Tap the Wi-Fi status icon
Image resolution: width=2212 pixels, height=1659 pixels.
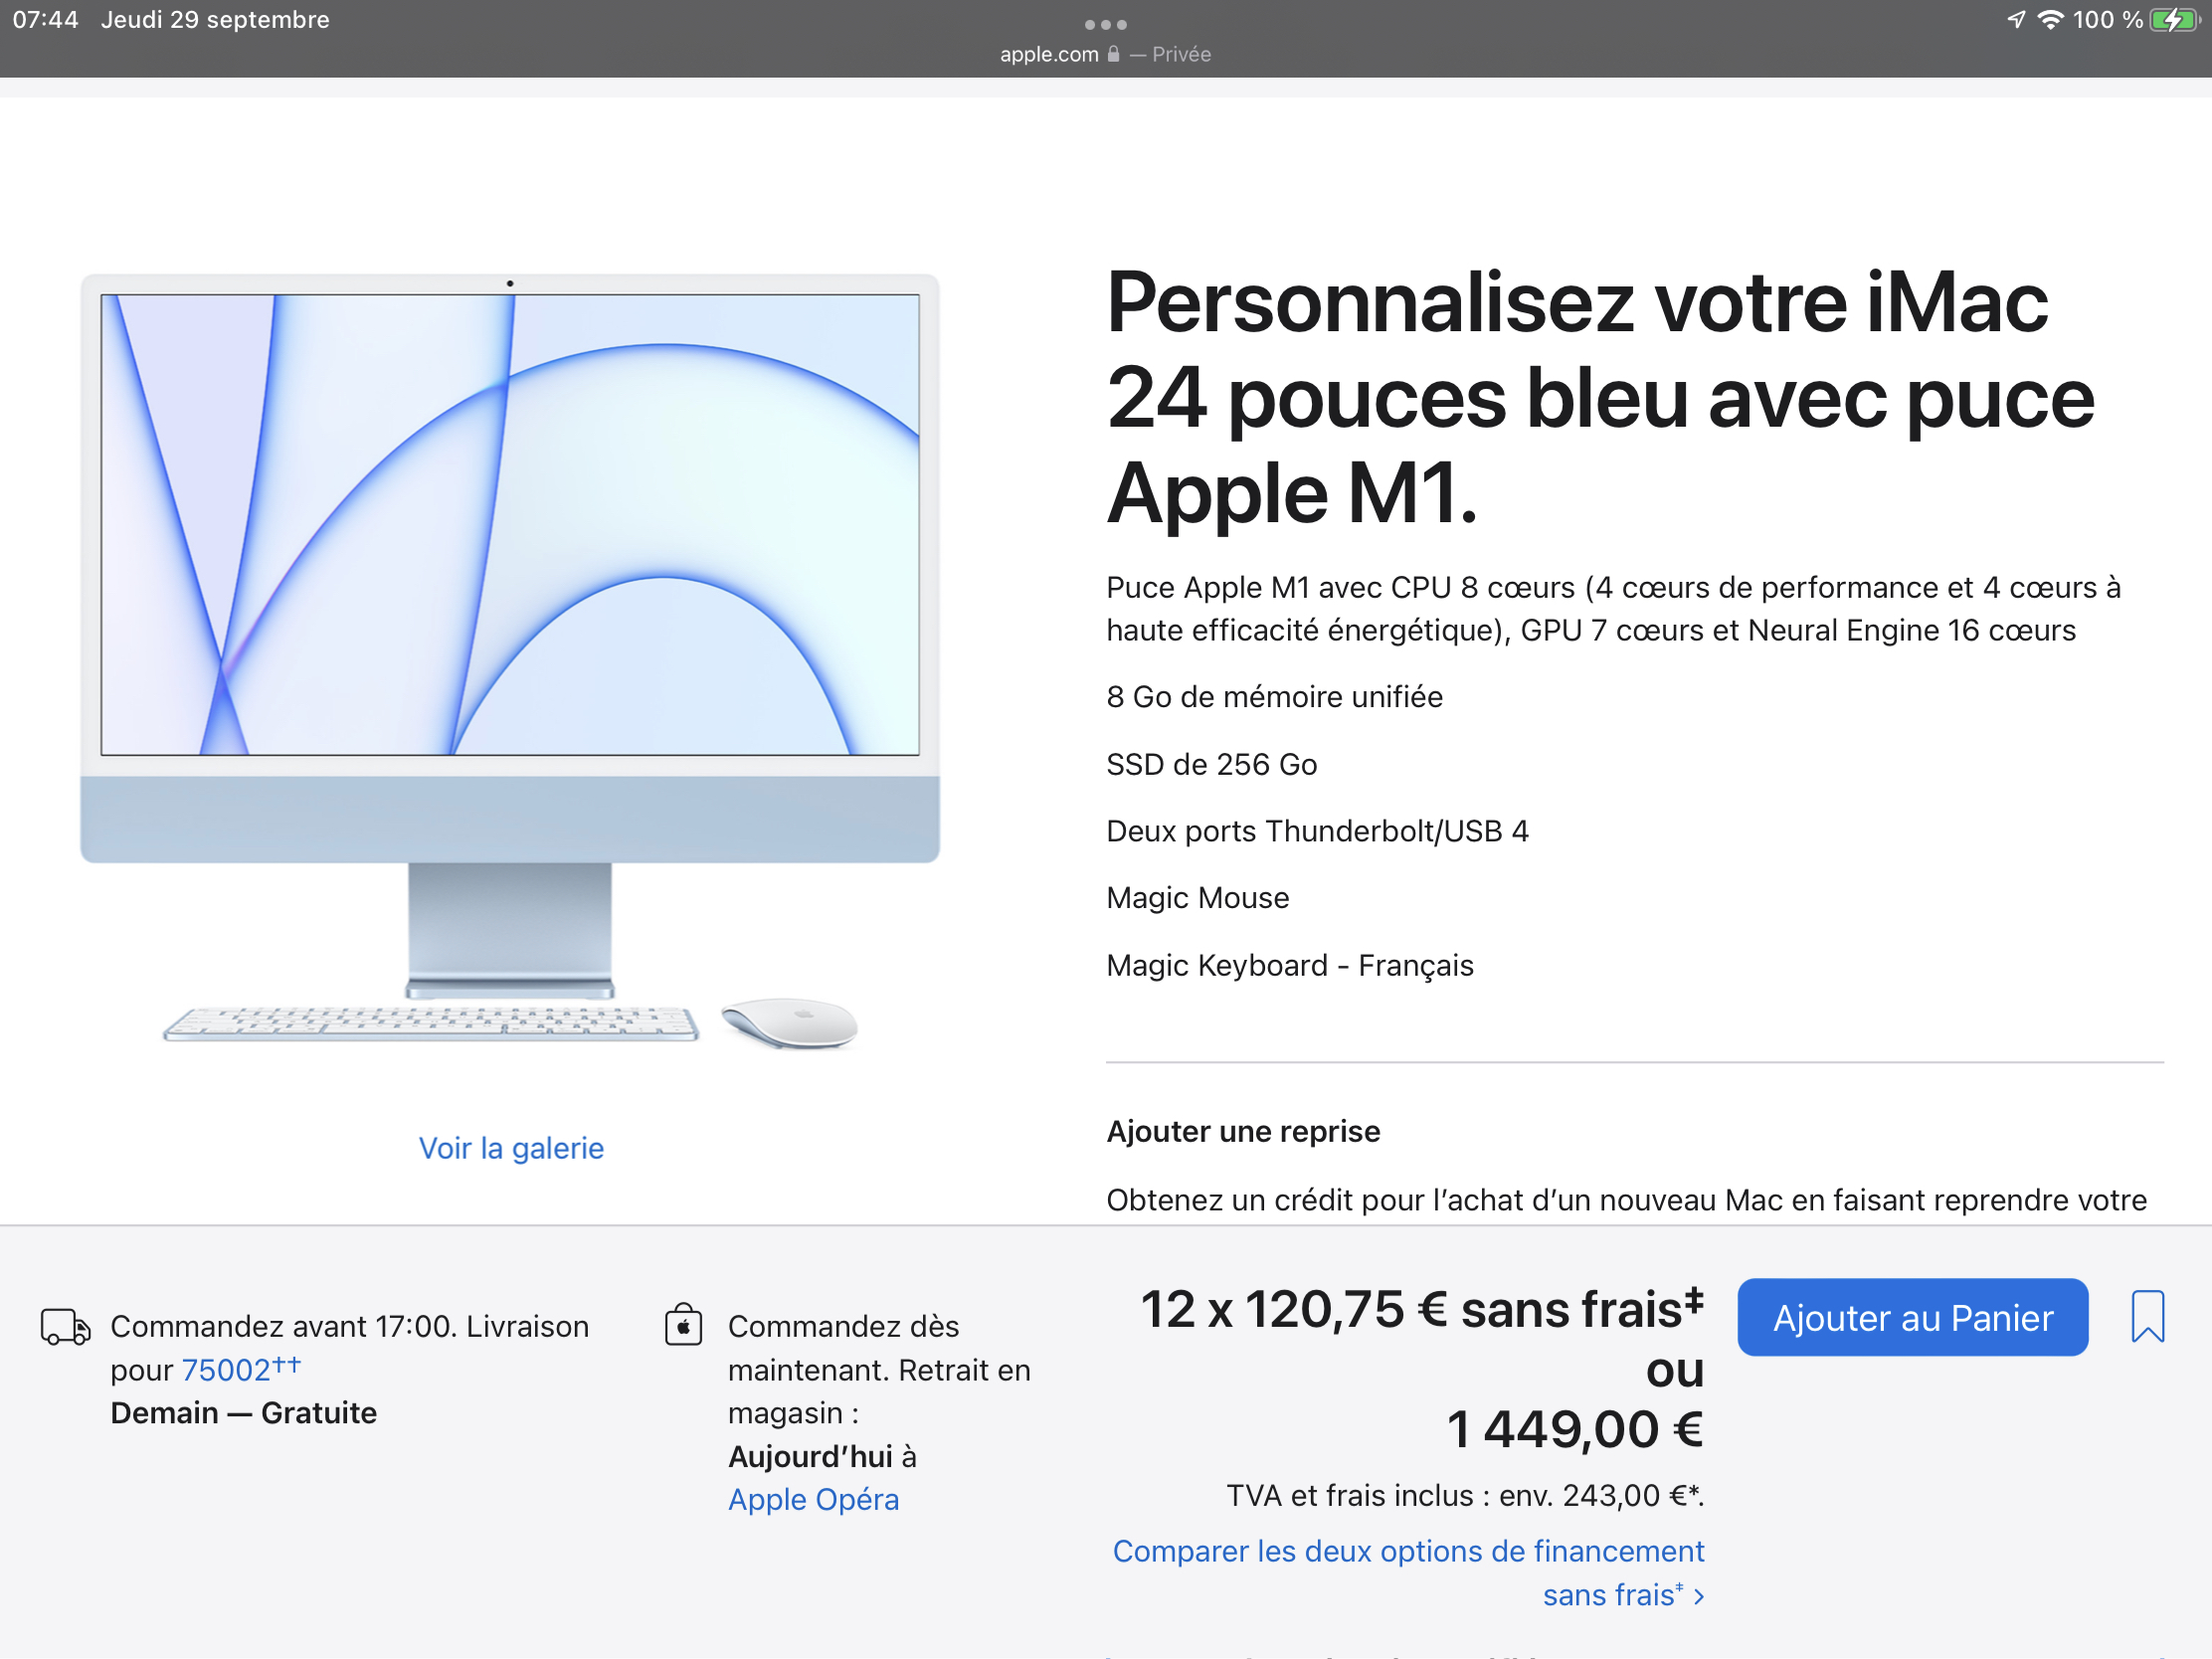point(2050,20)
